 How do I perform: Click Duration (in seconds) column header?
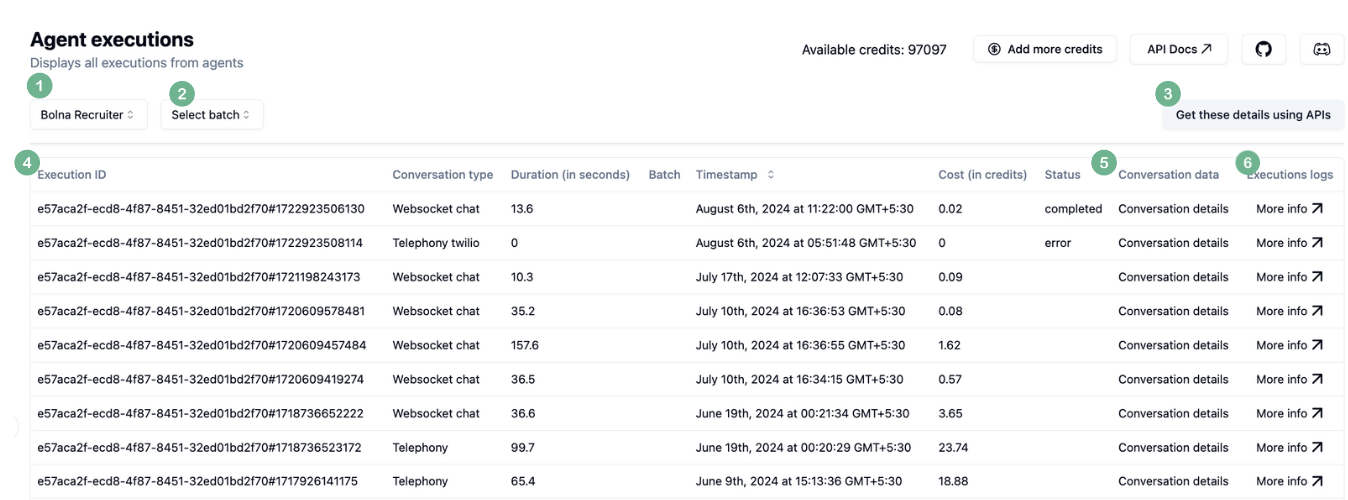(570, 175)
